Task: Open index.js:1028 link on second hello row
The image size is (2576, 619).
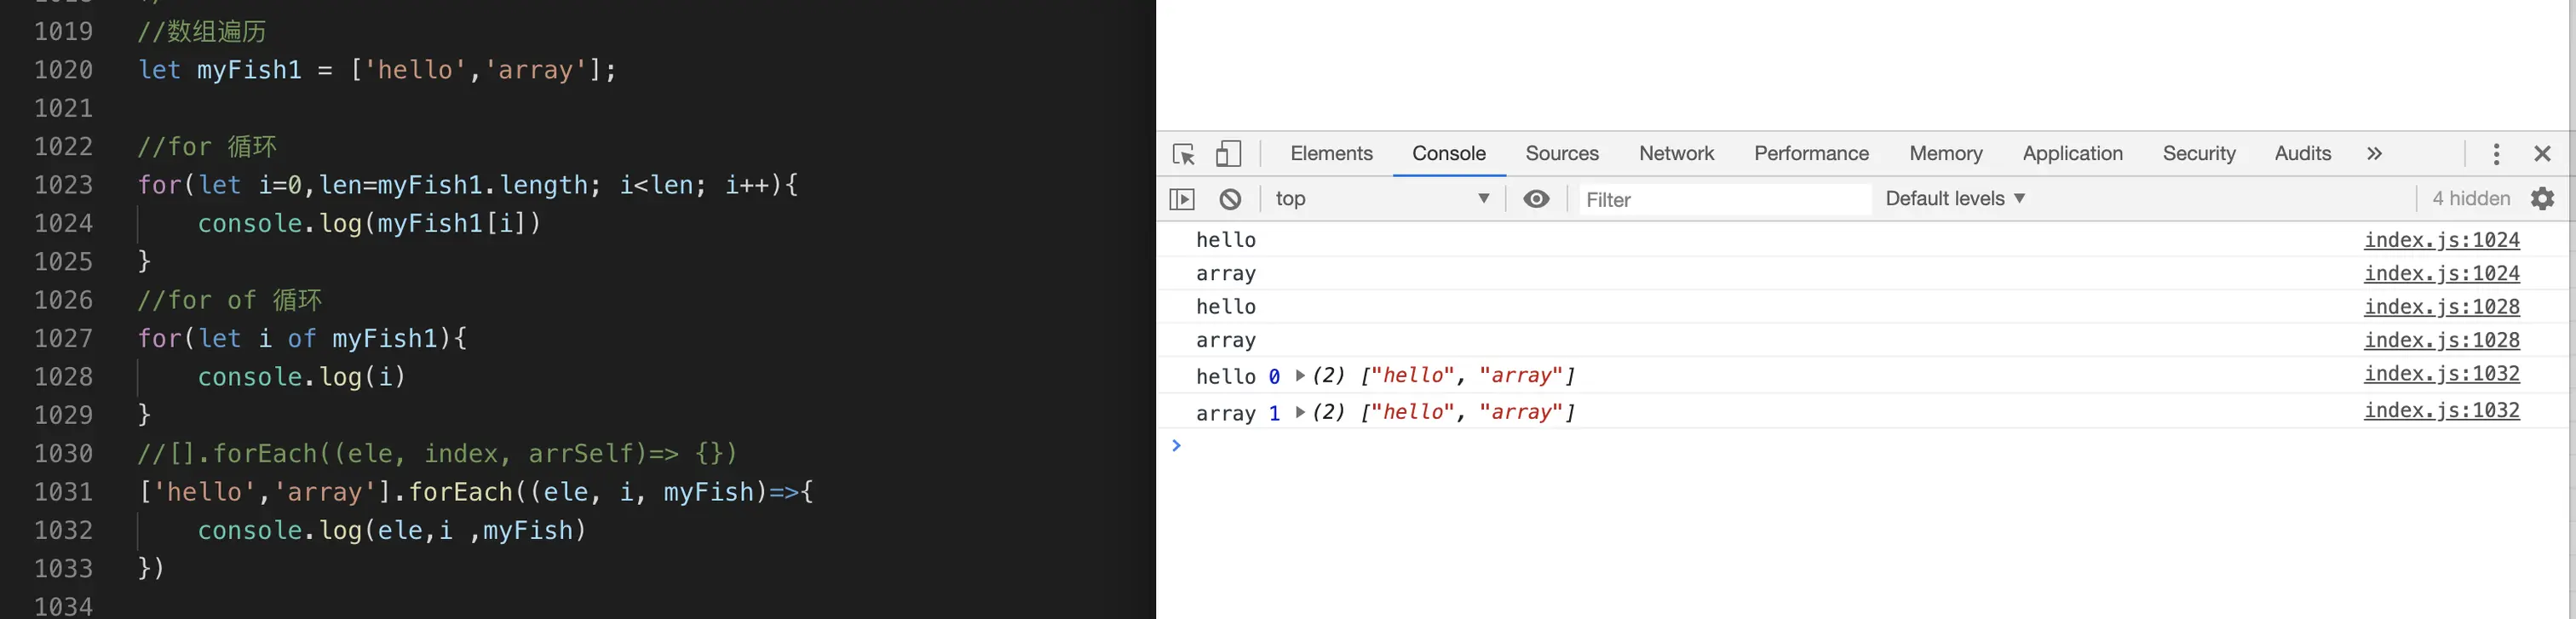Action: pos(2441,307)
